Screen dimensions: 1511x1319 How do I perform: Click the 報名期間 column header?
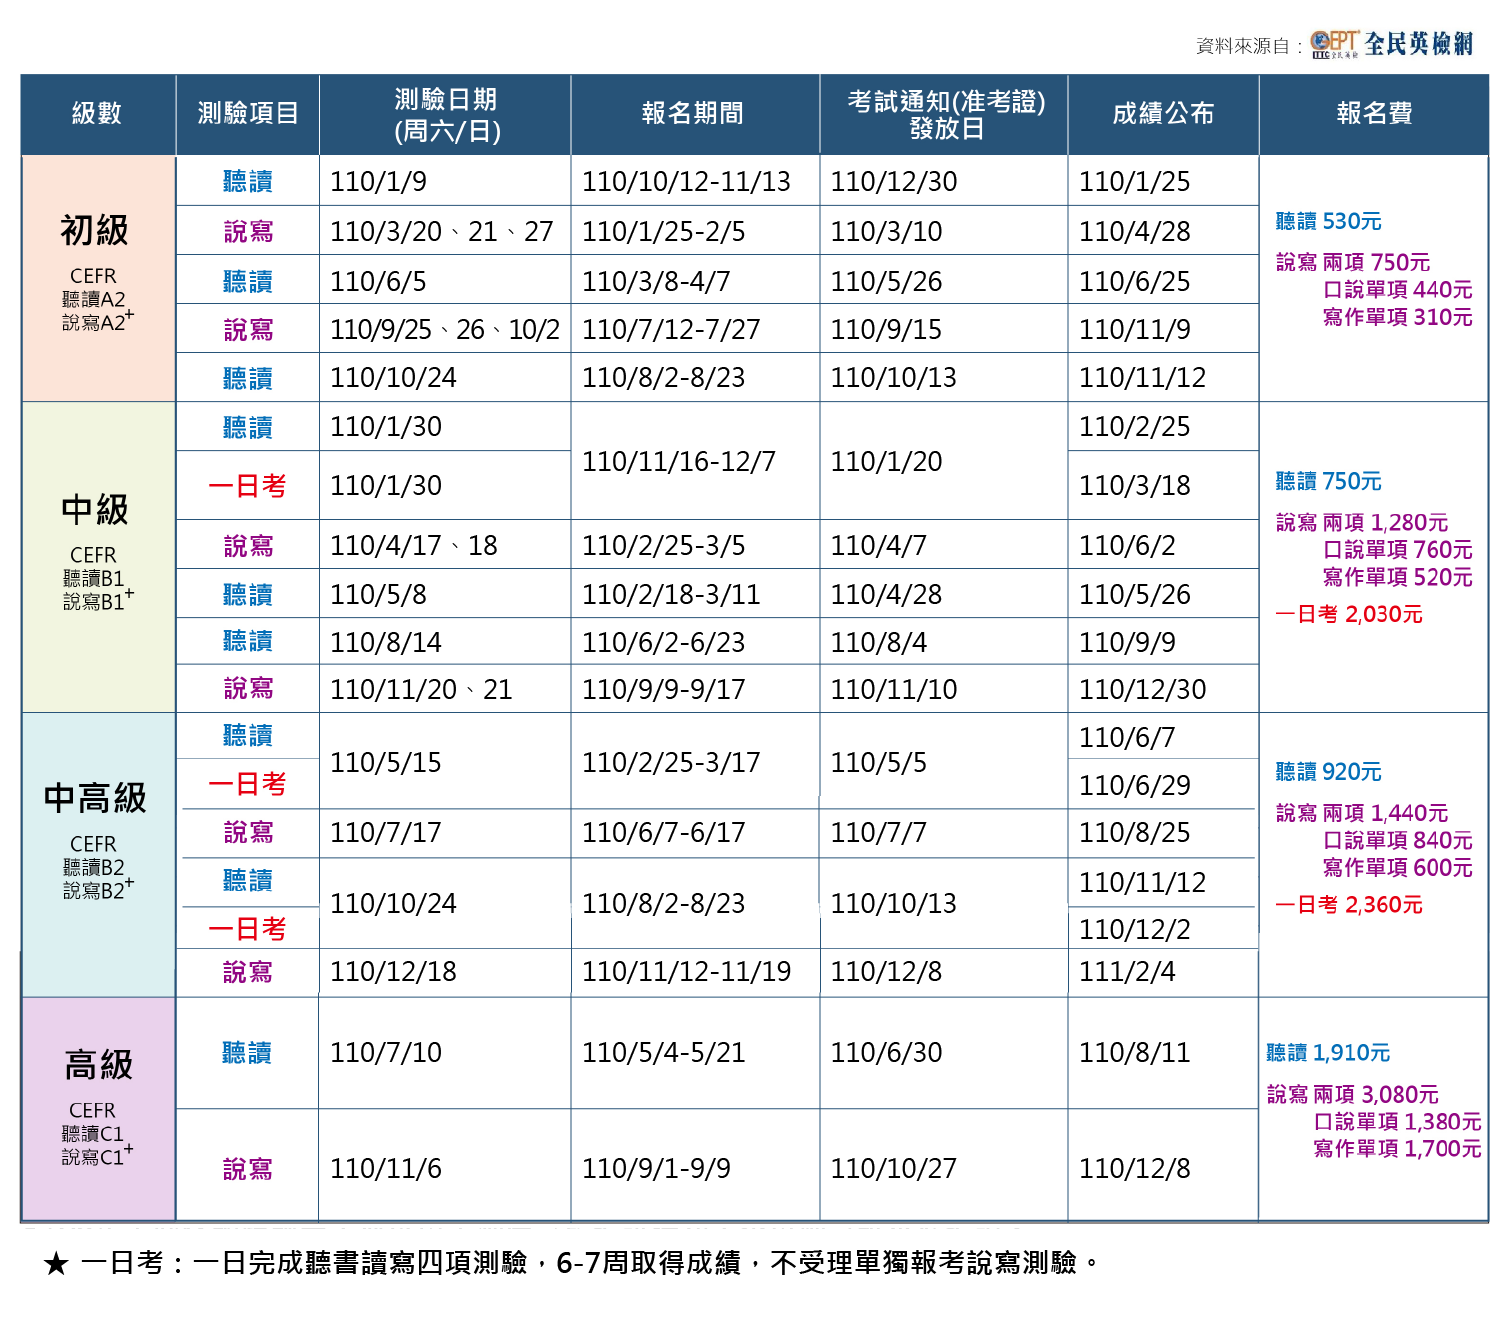click(694, 114)
